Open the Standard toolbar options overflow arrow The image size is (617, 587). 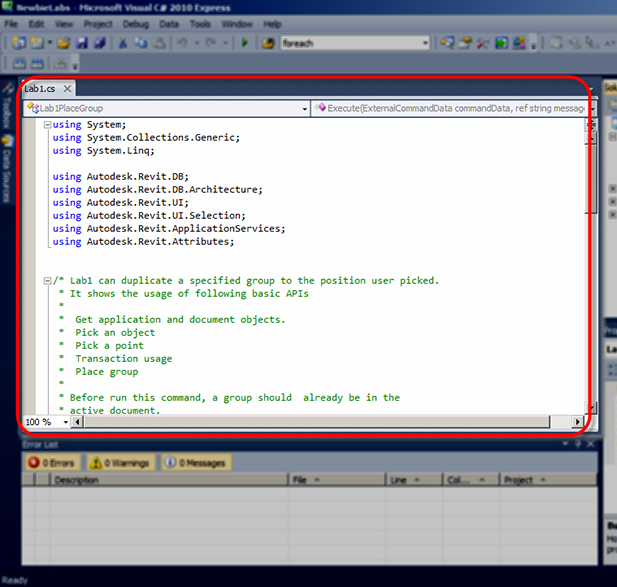[x=534, y=44]
